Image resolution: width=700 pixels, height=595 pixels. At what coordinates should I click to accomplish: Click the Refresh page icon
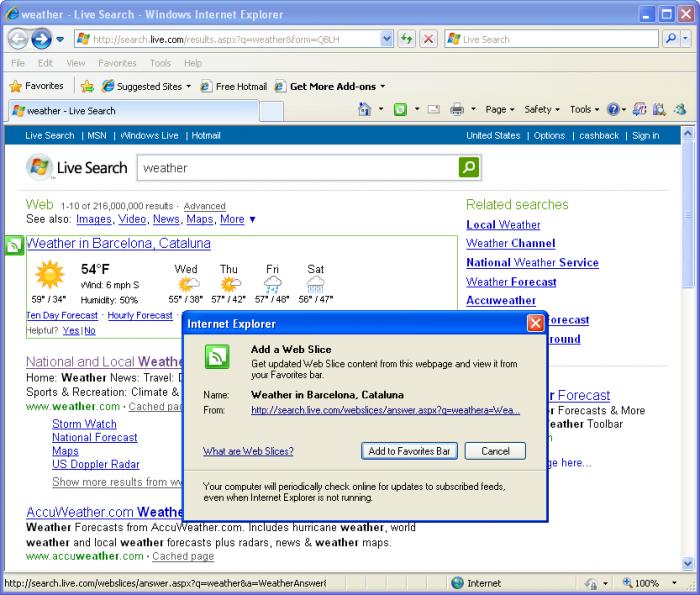point(407,39)
